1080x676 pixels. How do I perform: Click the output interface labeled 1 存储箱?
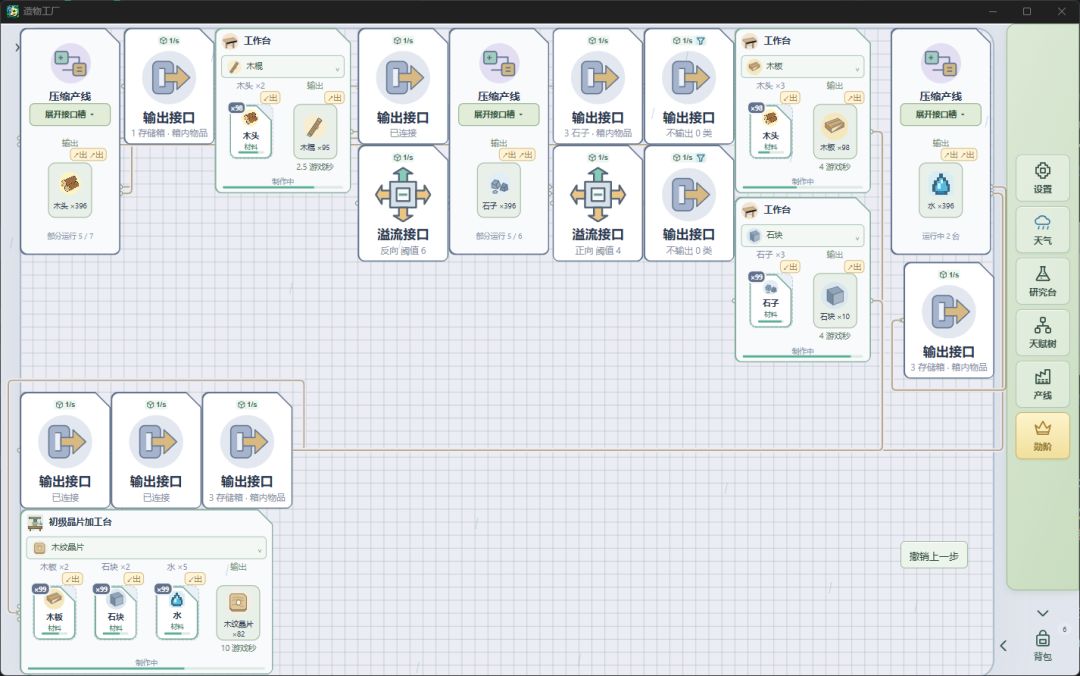pos(169,86)
